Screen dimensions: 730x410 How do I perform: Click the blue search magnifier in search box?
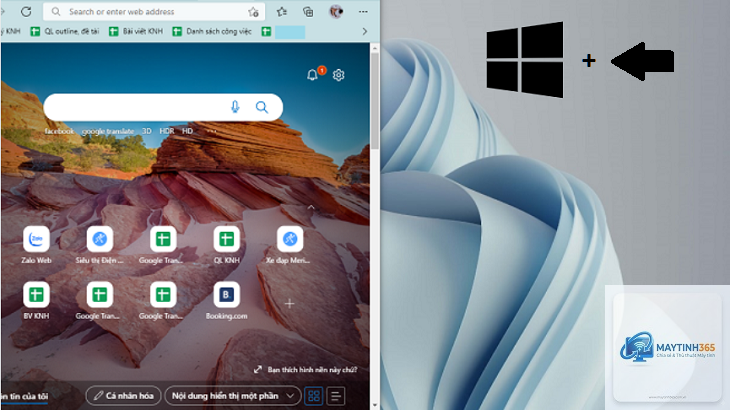tap(262, 108)
